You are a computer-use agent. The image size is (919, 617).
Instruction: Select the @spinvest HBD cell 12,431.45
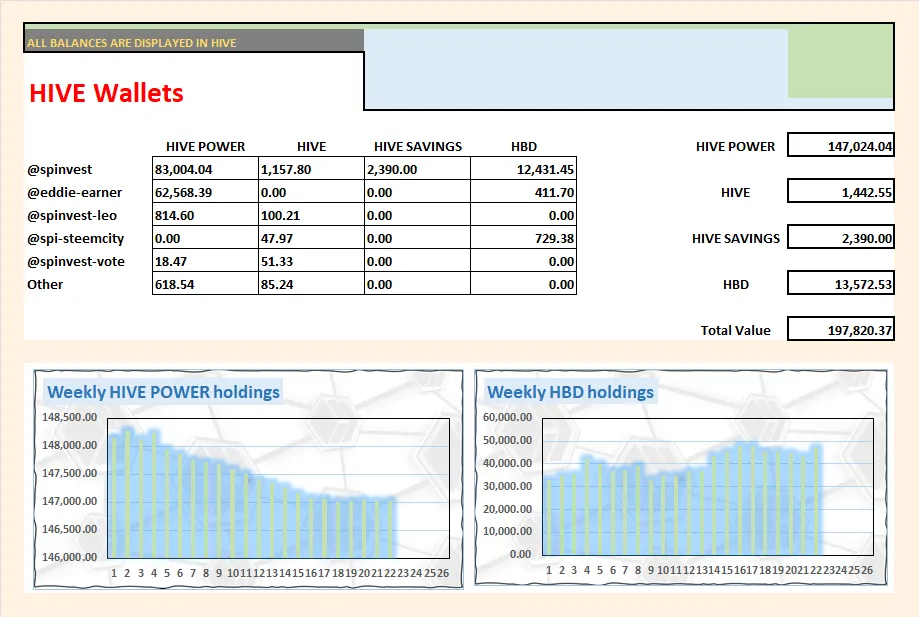tap(523, 169)
